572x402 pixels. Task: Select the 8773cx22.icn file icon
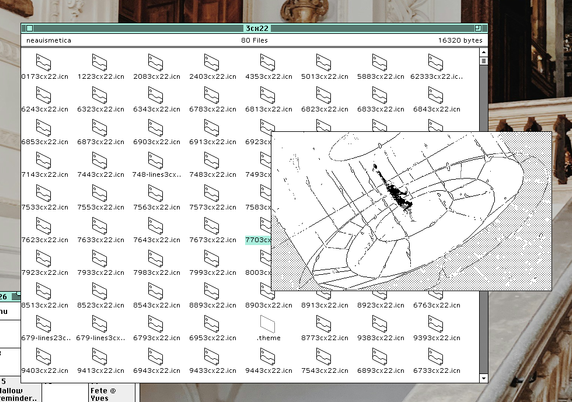tap(323, 324)
